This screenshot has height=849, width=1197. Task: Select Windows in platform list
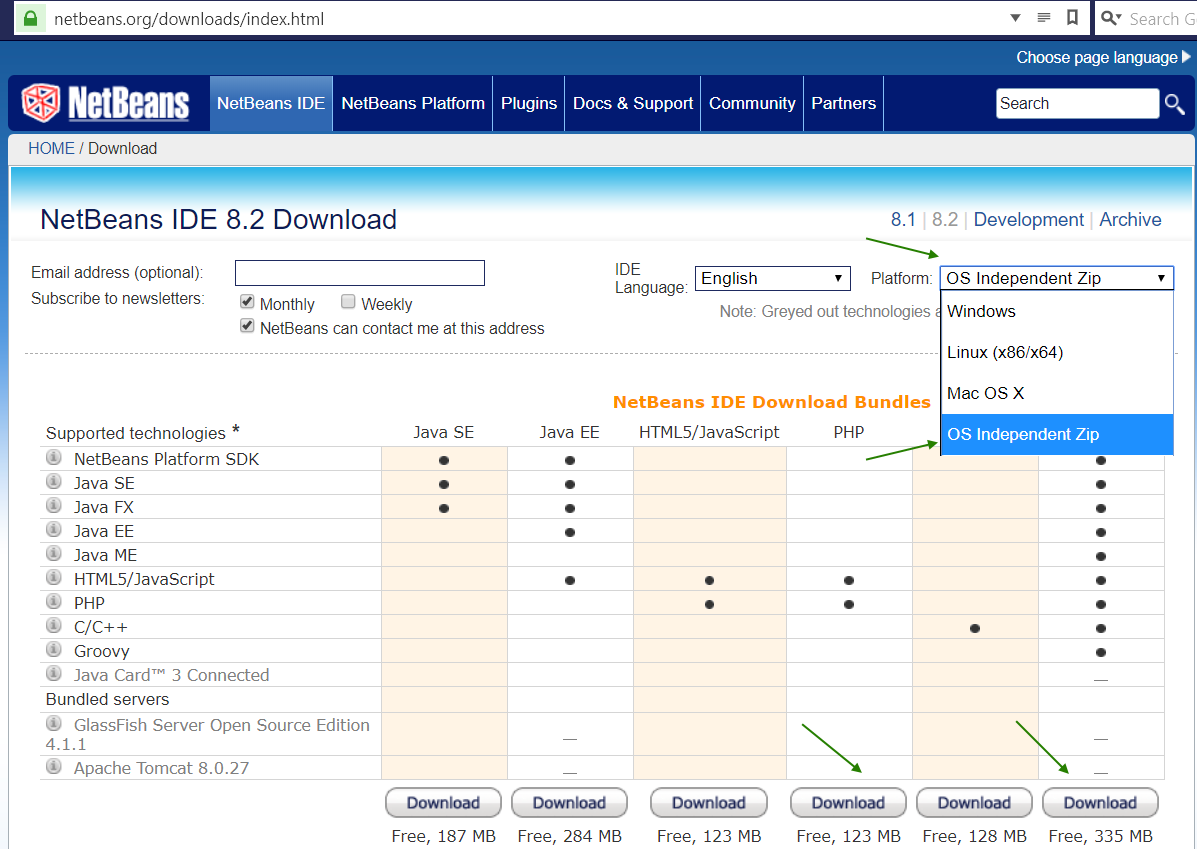[1057, 312]
